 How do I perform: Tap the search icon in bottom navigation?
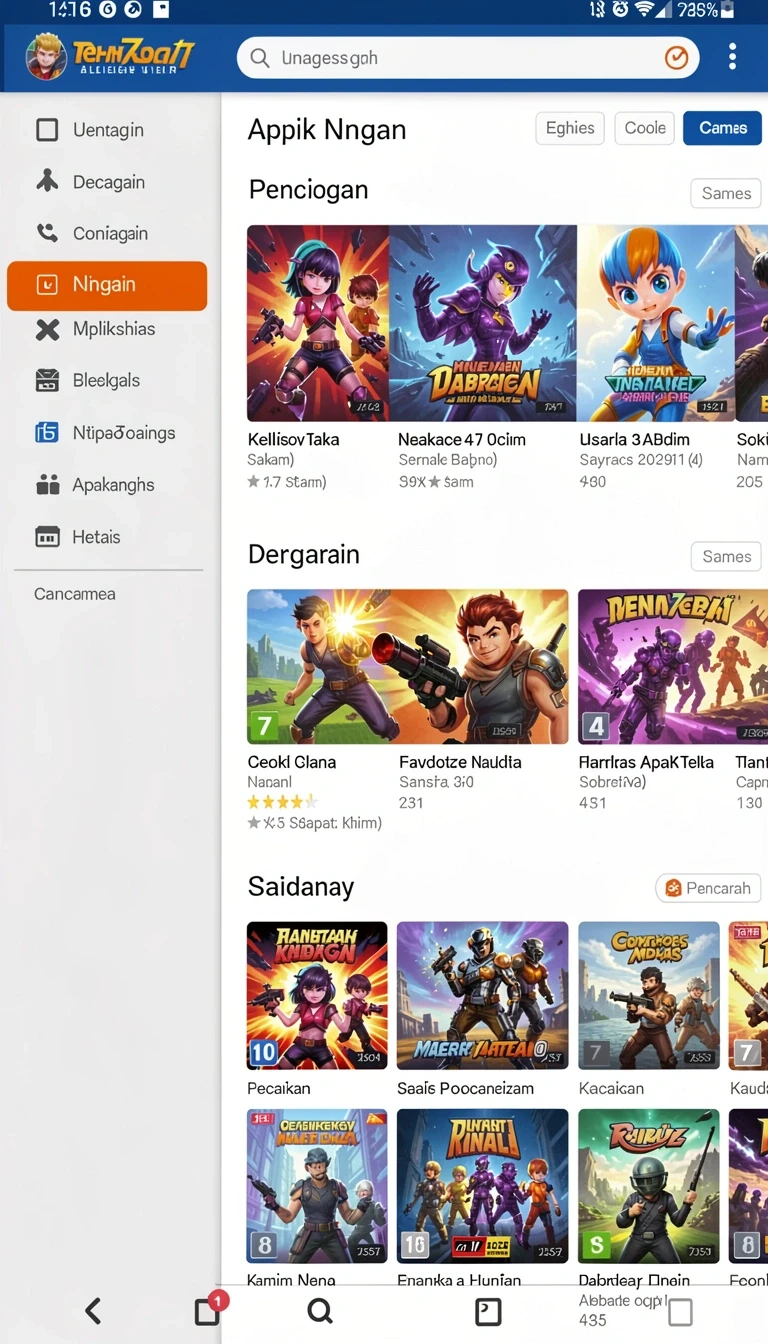click(x=320, y=1311)
